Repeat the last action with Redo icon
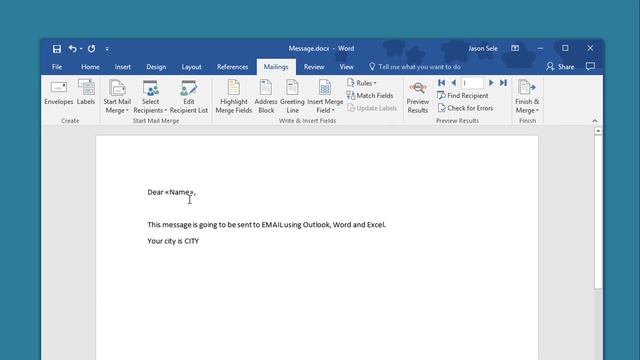The height and width of the screenshot is (360, 640). [x=91, y=49]
